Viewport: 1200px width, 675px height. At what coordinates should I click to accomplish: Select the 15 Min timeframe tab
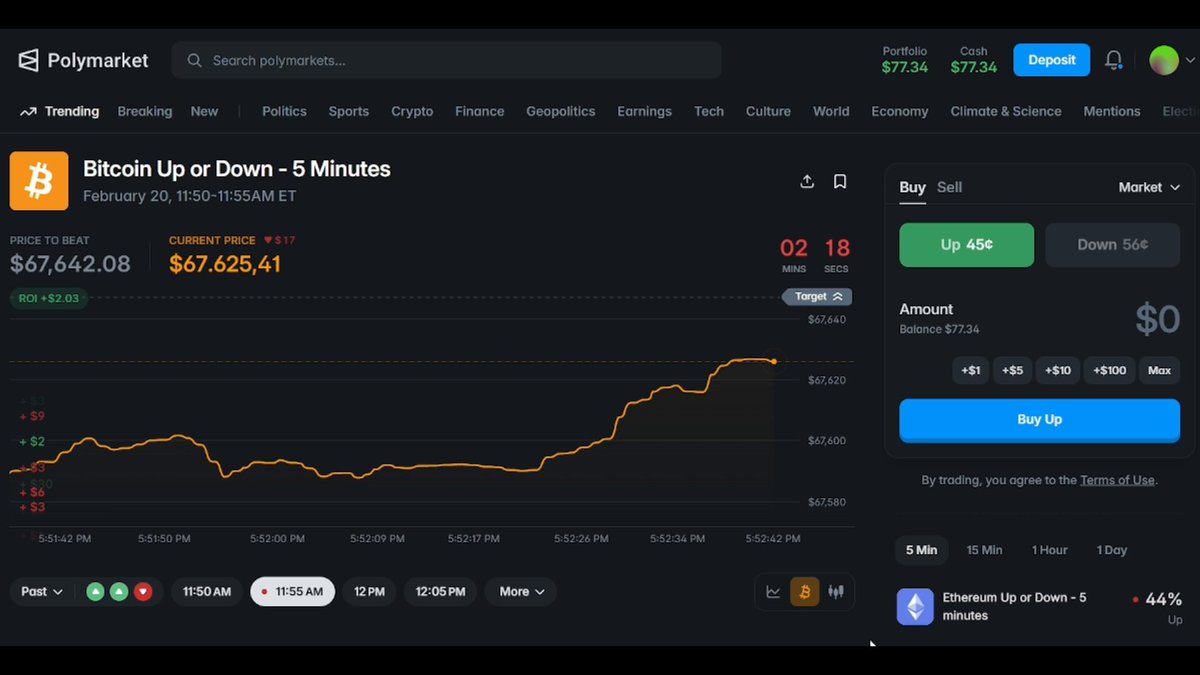pyautogui.click(x=984, y=550)
